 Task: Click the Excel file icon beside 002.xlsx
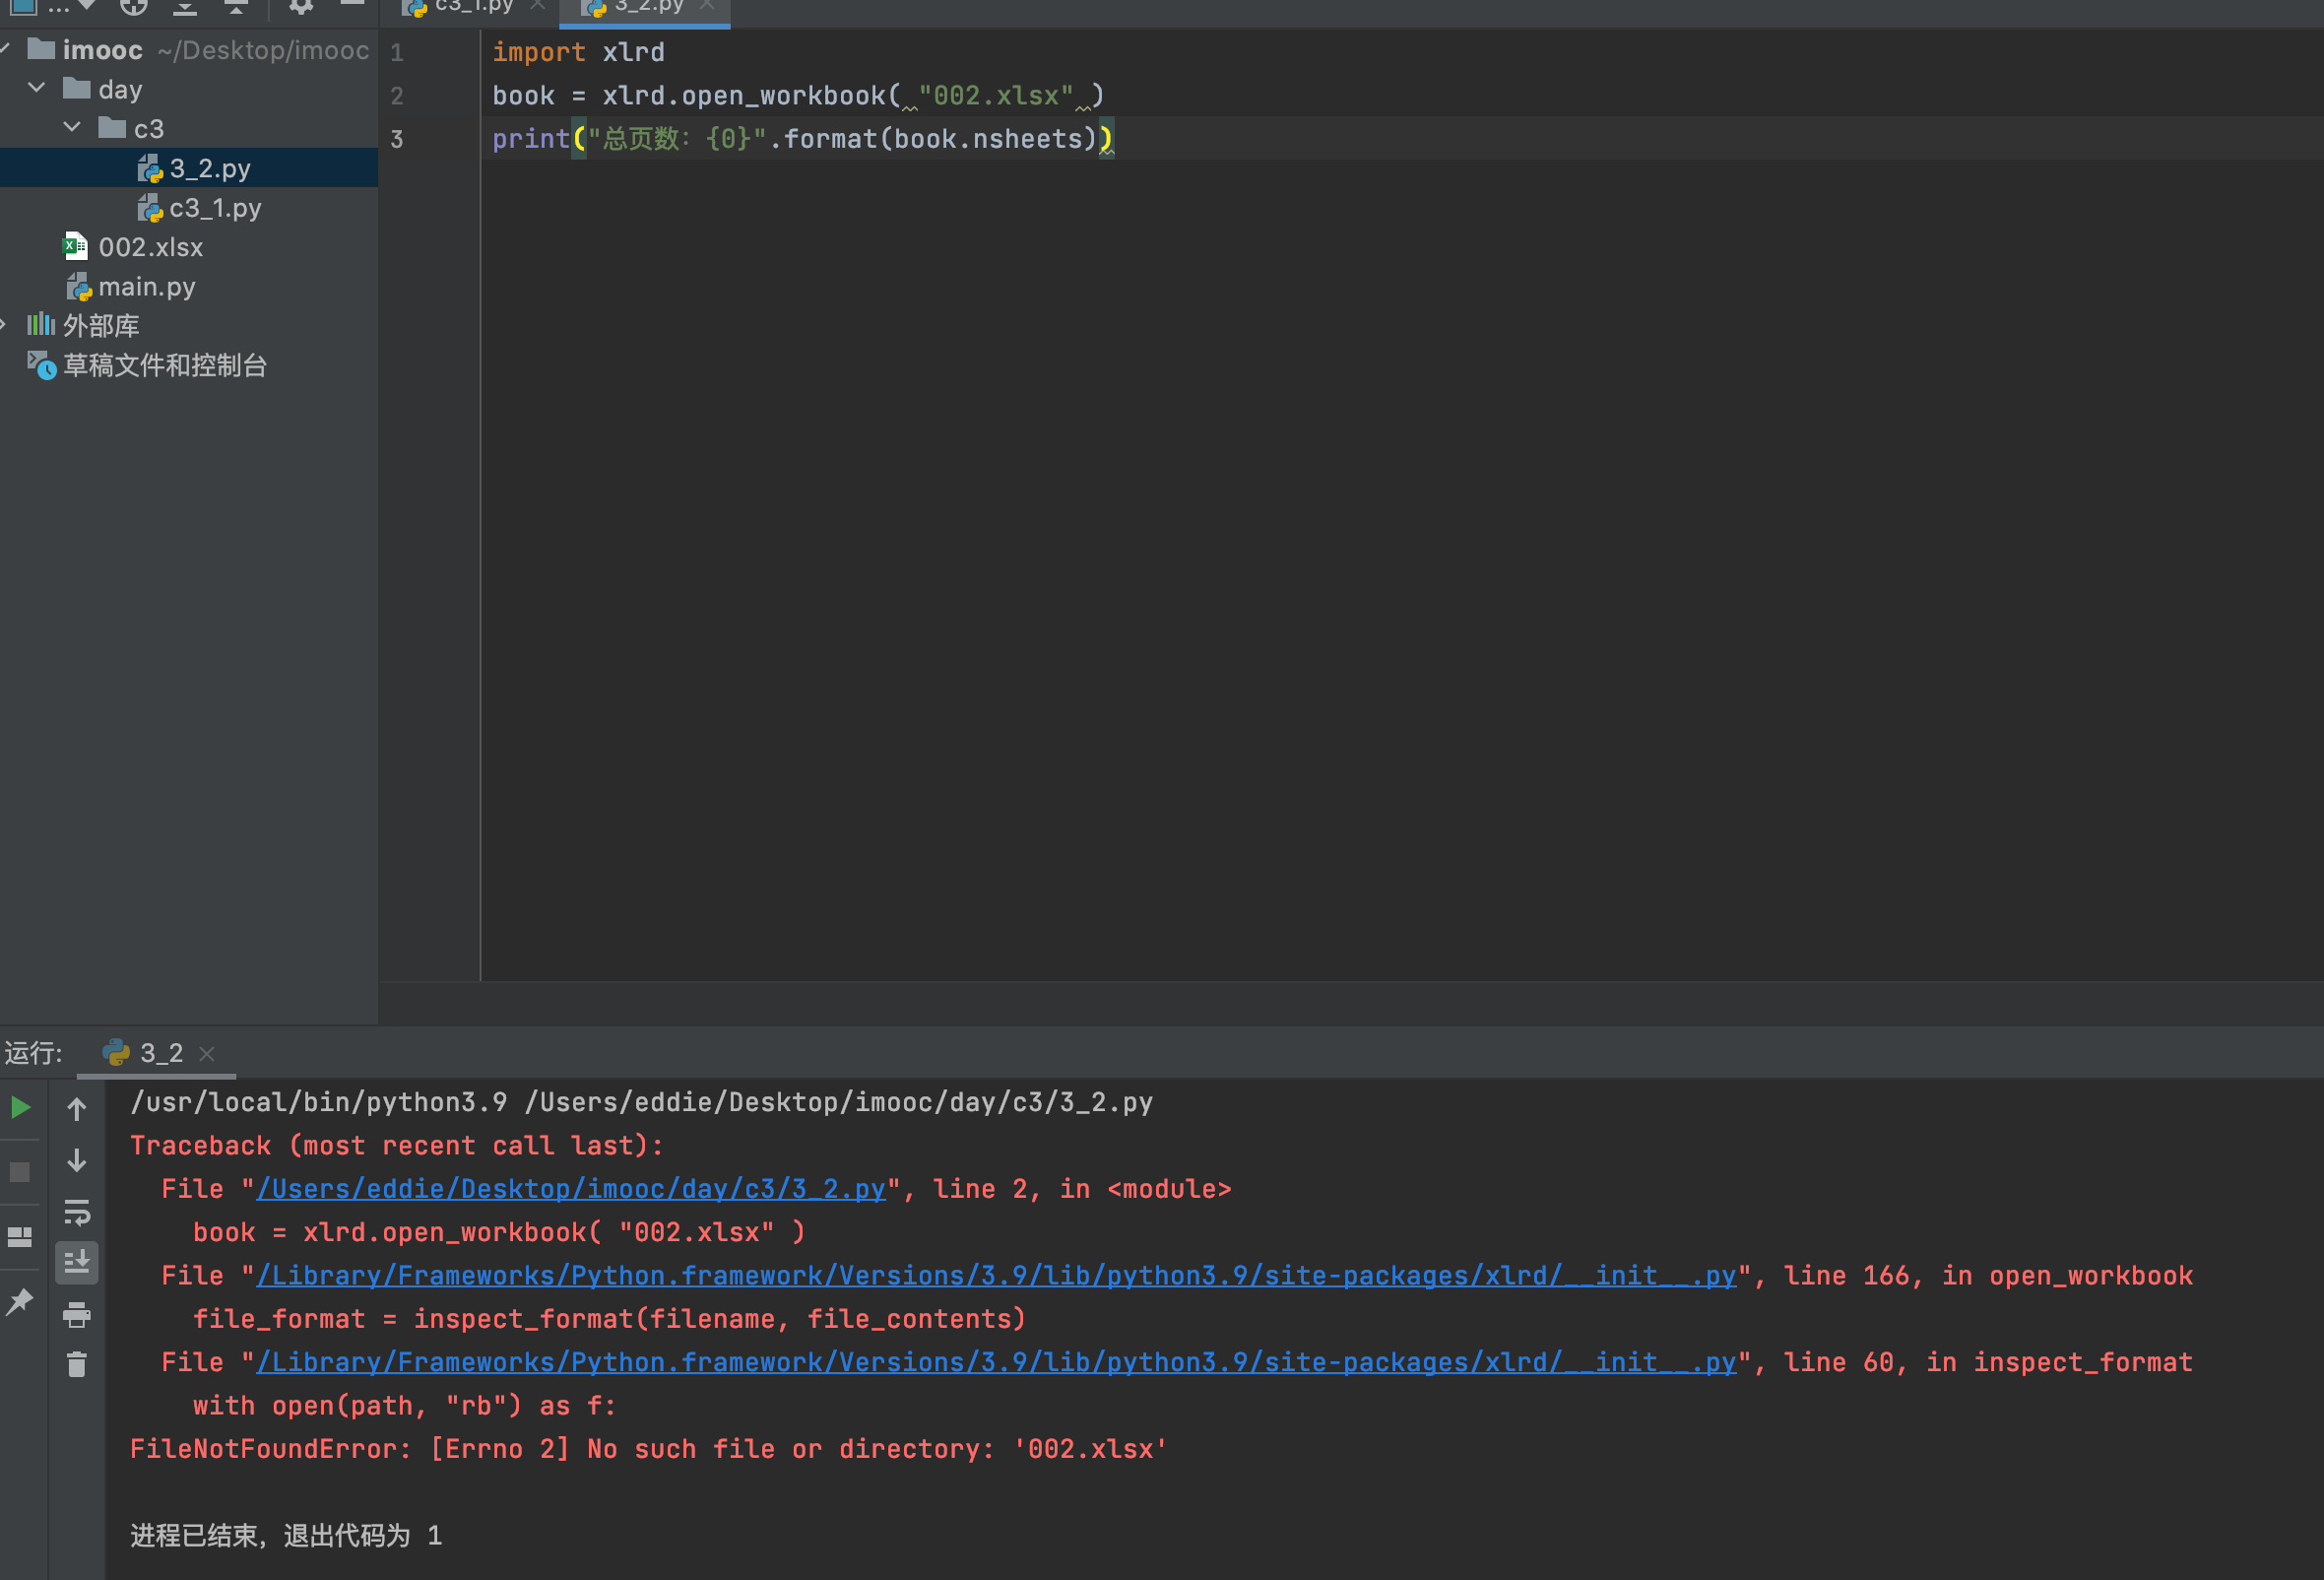point(75,246)
